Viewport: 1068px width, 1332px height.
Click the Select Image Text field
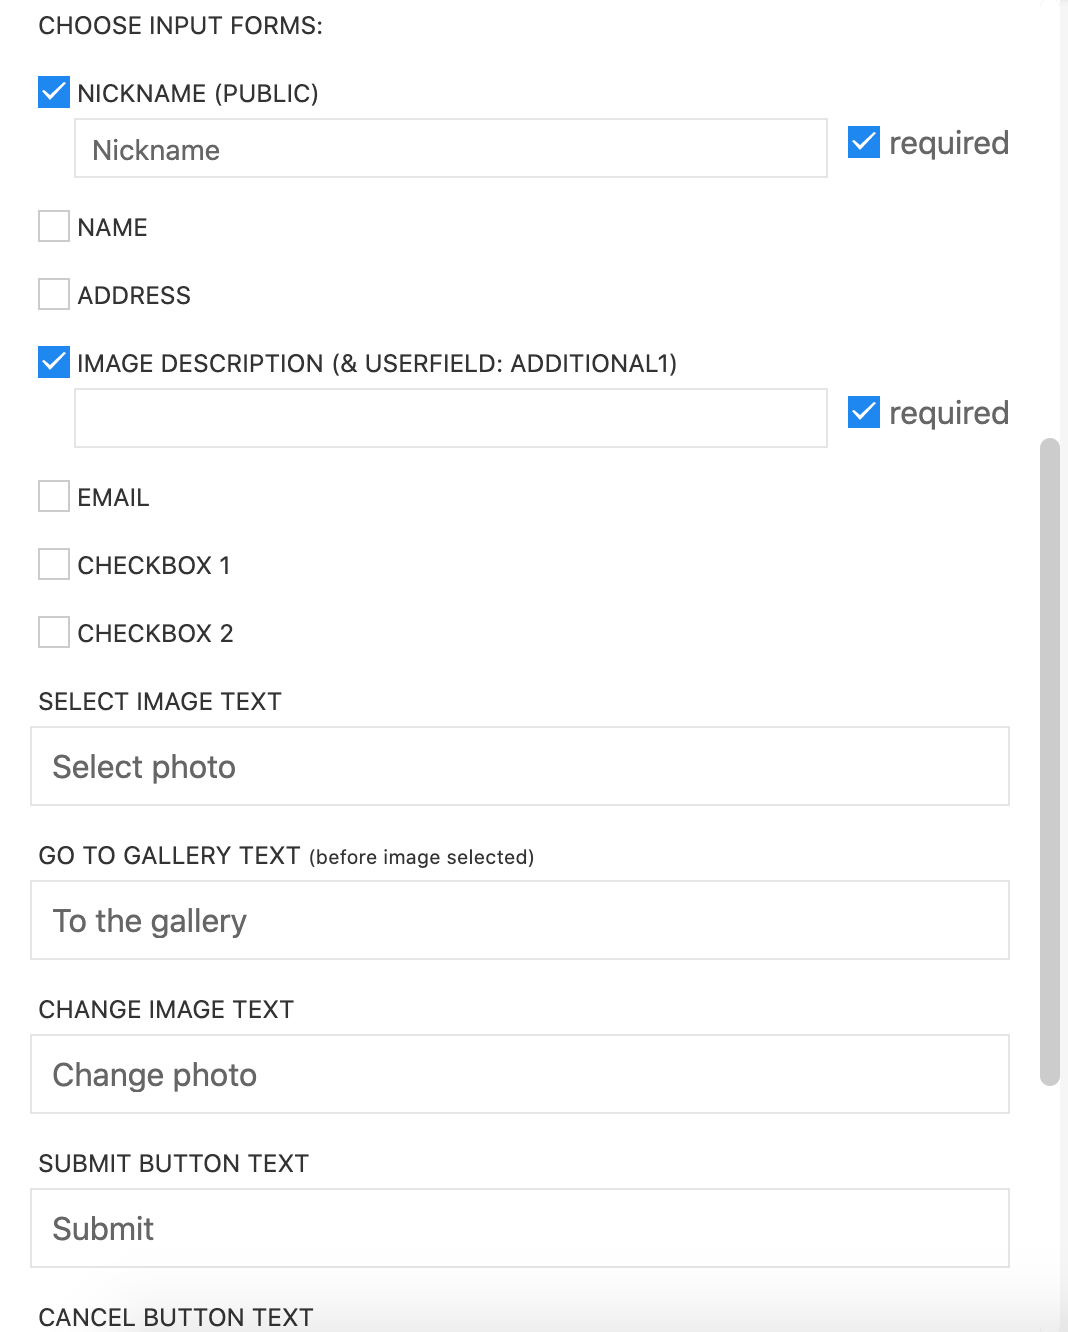[520, 766]
